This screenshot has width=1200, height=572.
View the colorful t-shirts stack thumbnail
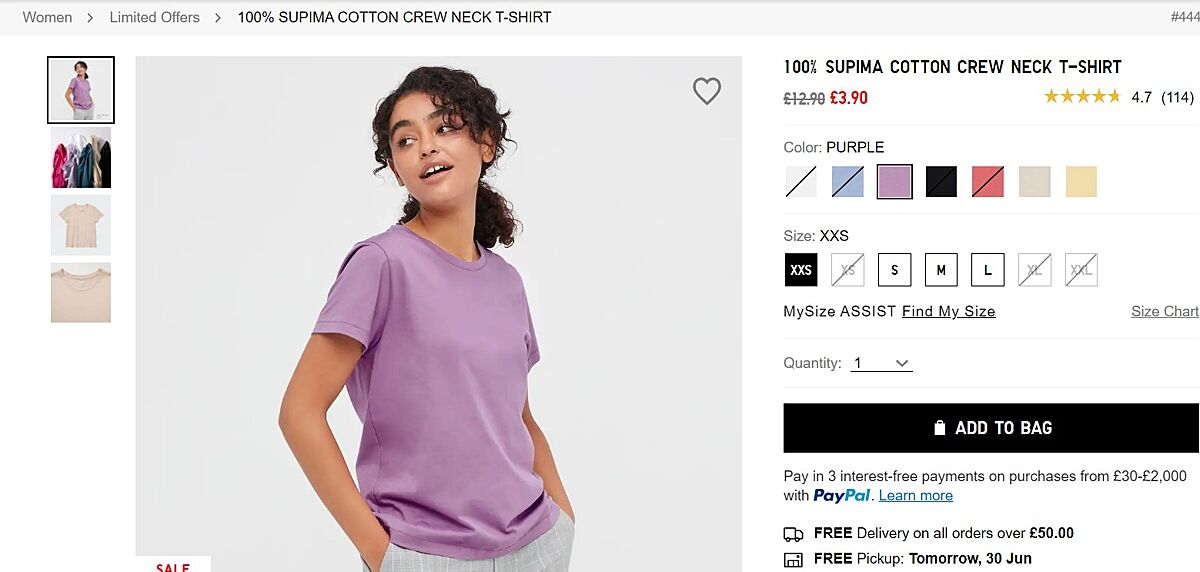click(x=81, y=158)
